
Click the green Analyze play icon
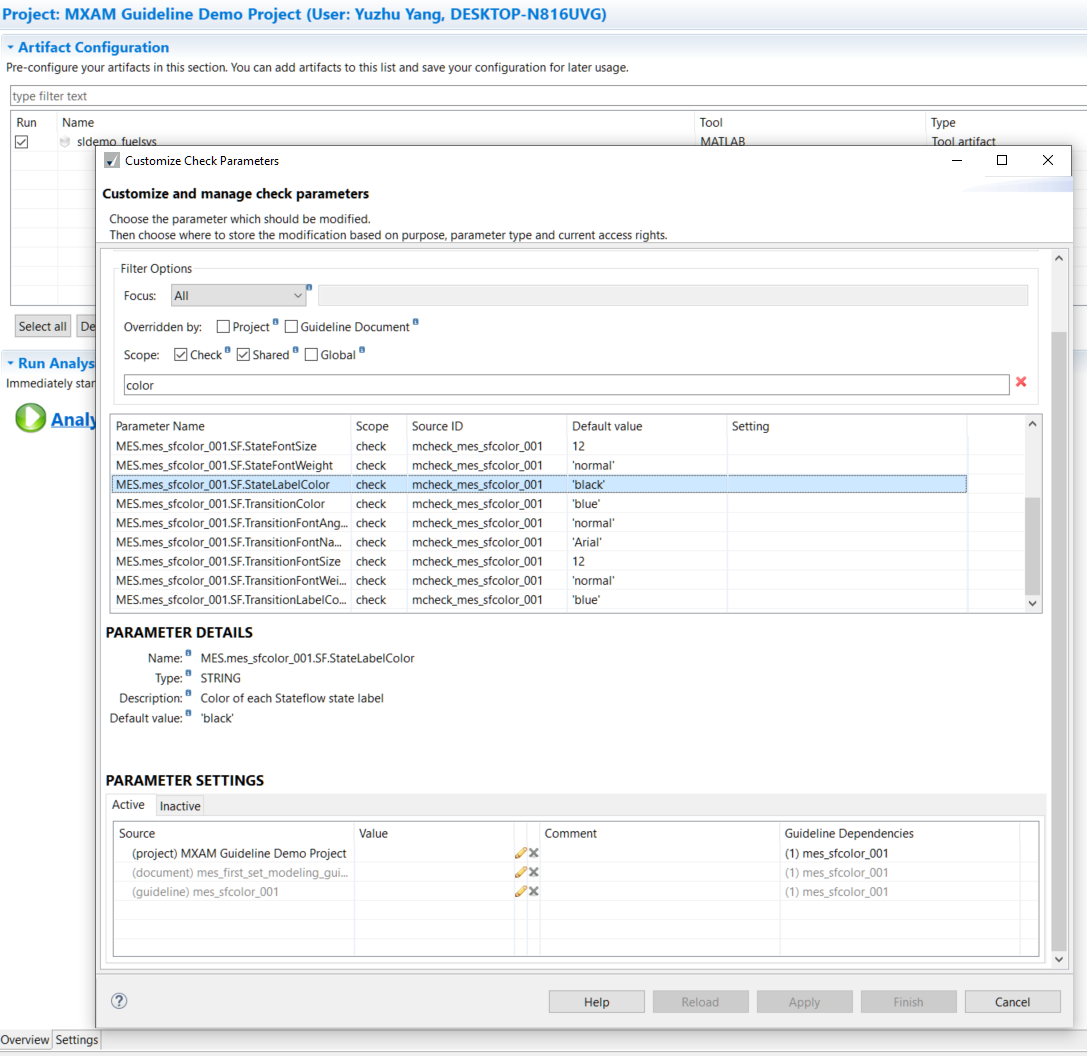30,418
